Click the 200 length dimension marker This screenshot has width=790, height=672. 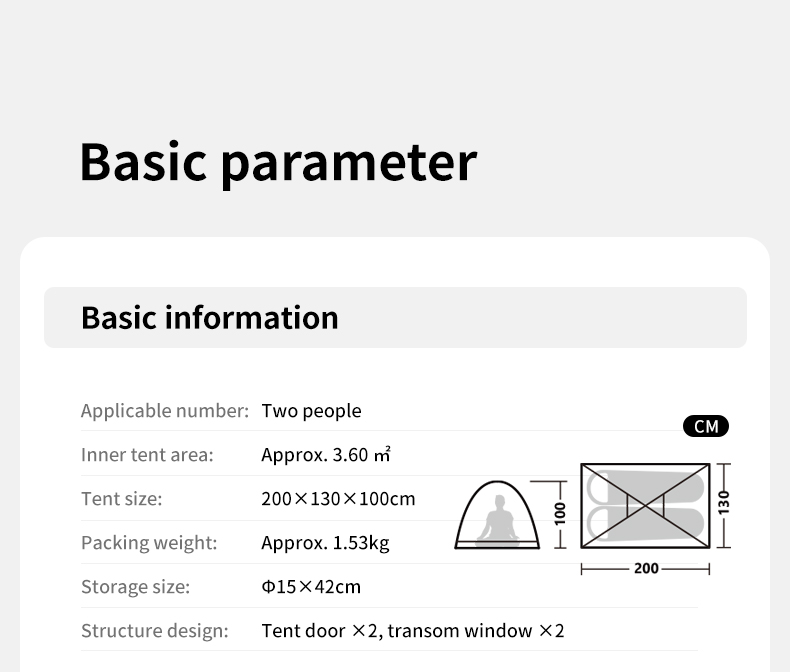(x=645, y=568)
